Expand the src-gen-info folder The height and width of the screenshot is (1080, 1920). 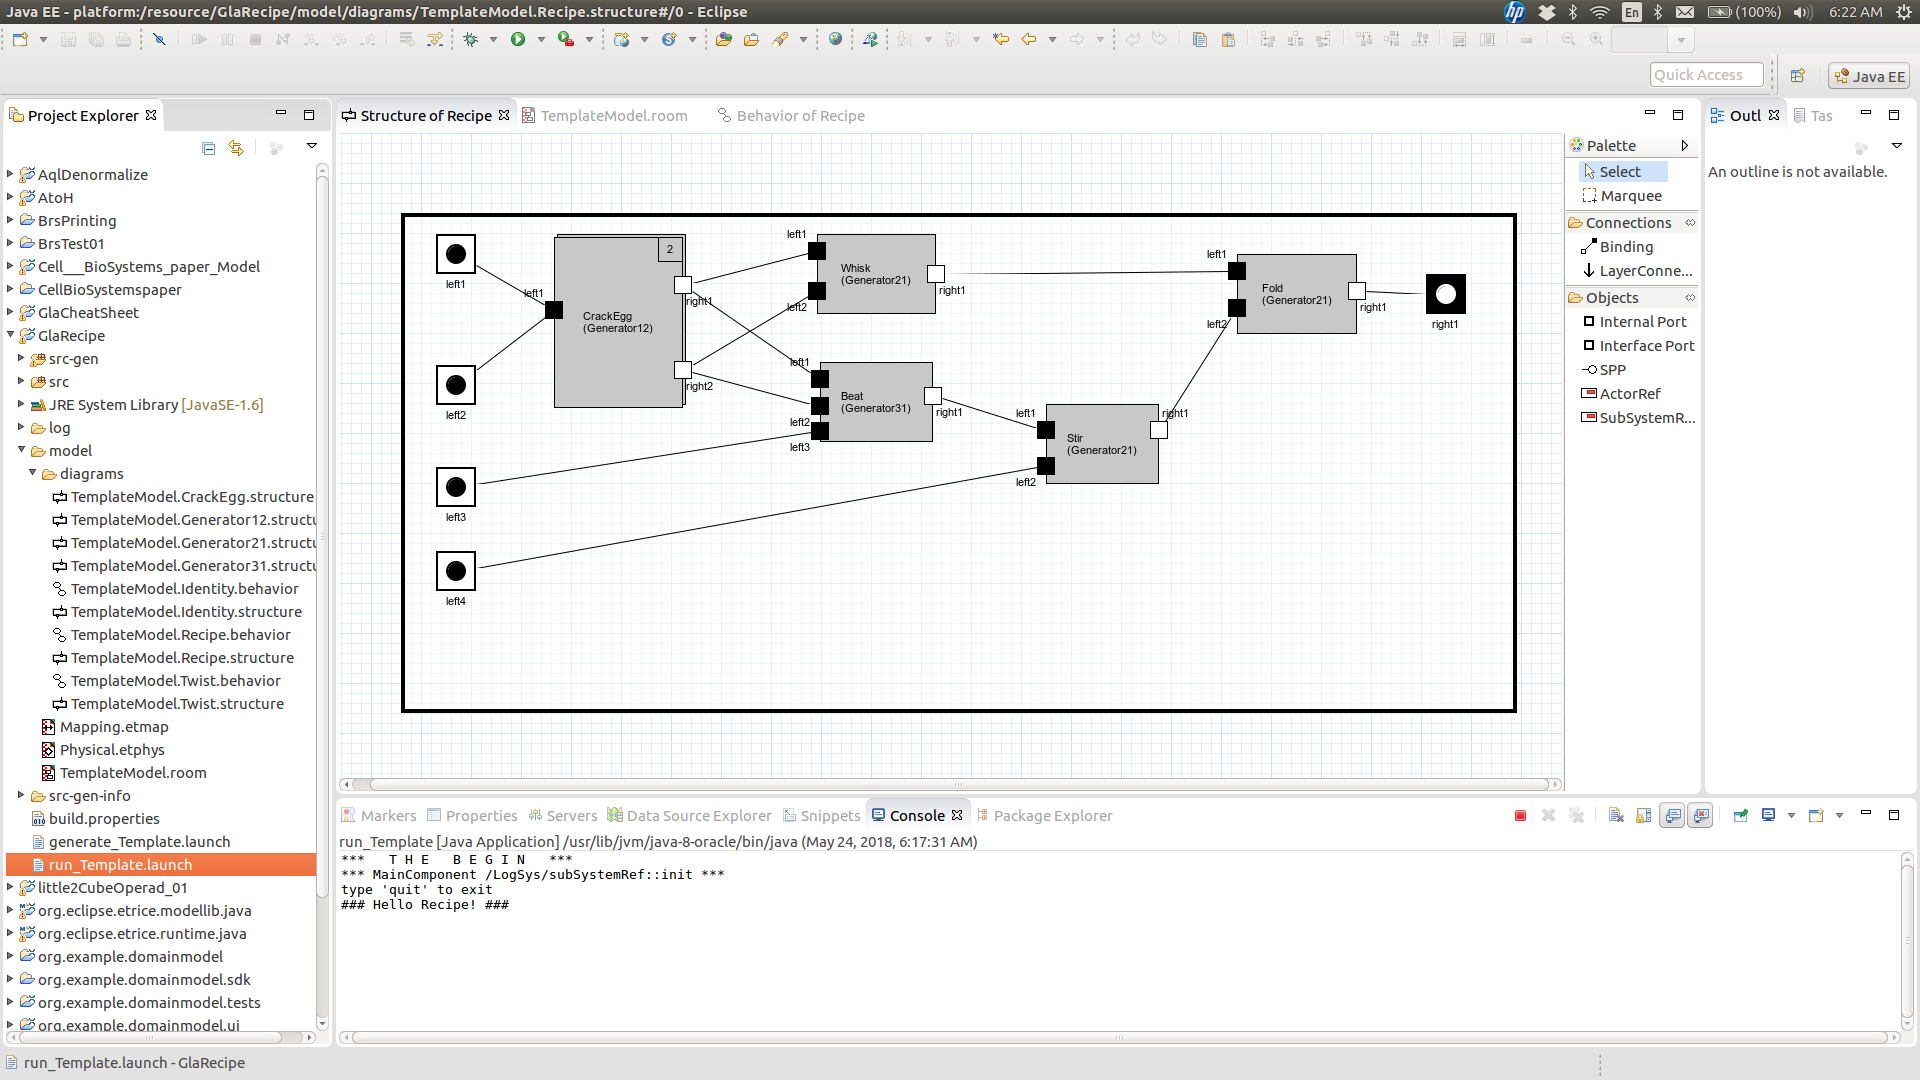coord(21,796)
